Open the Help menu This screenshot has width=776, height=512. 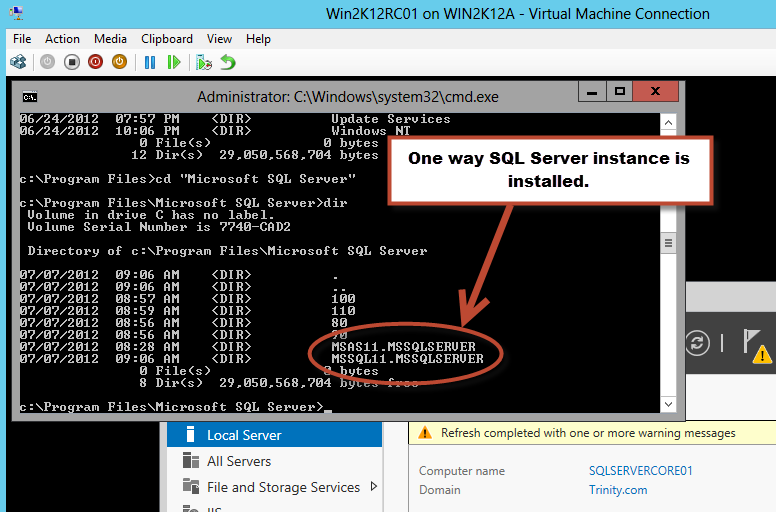point(258,39)
